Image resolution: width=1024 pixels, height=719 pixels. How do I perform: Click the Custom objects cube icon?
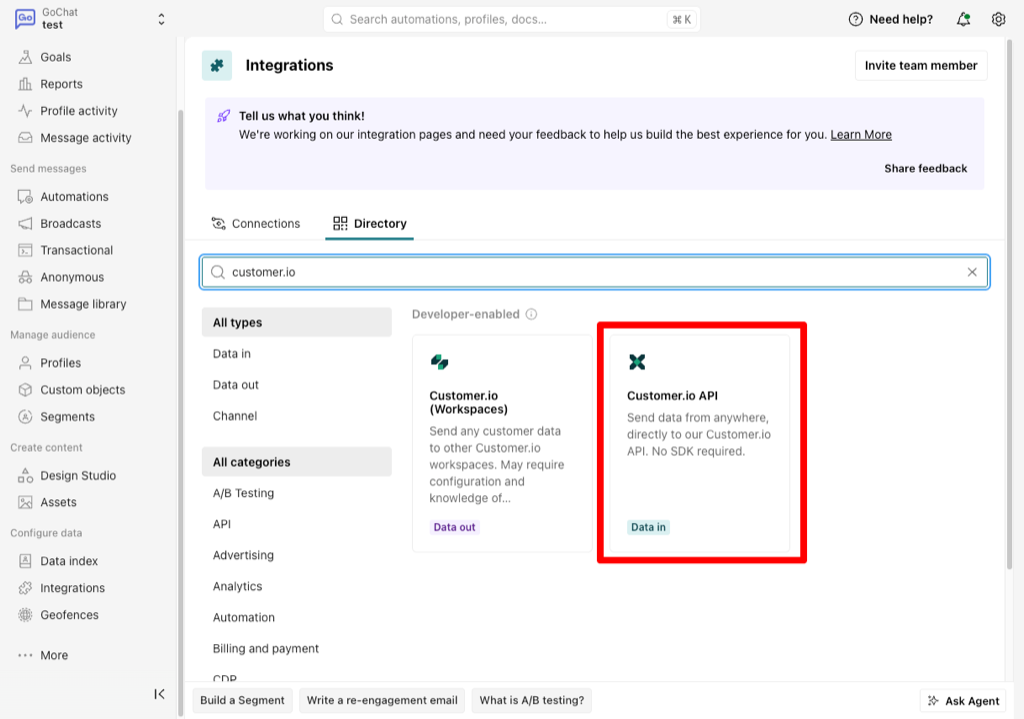pos(25,389)
